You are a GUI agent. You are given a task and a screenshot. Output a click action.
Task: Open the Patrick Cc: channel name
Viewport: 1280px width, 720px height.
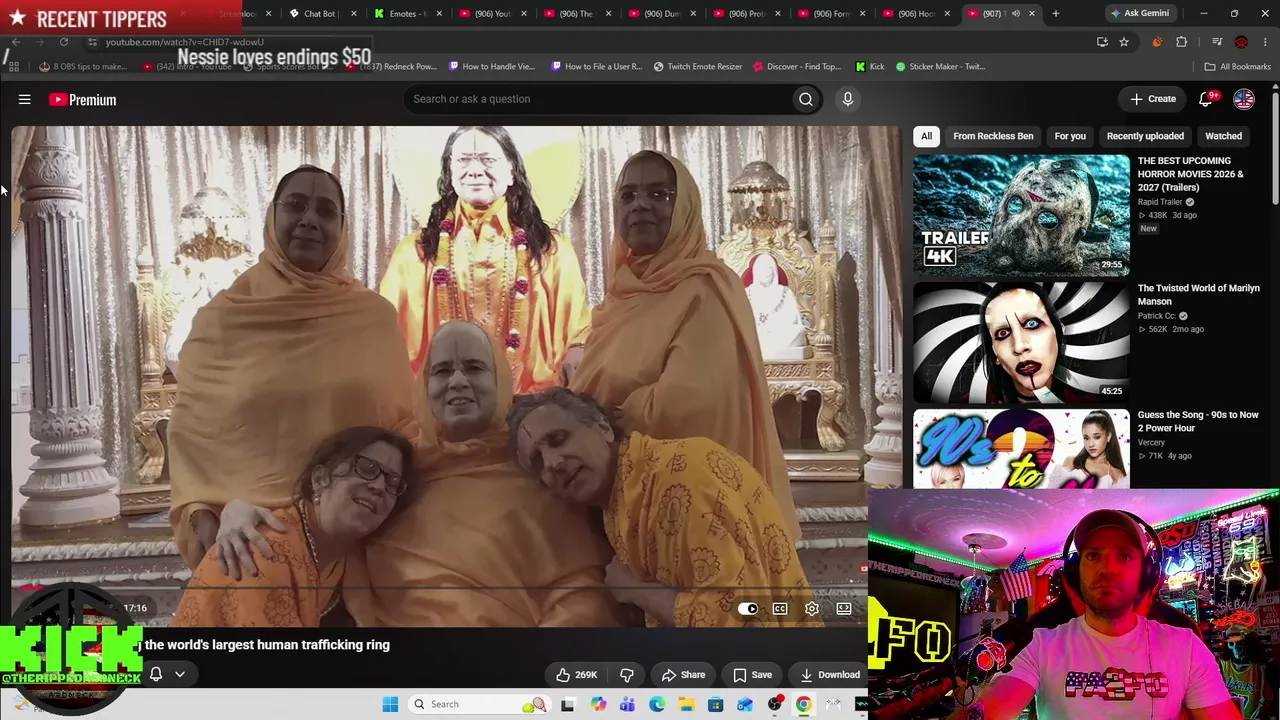1157,316
